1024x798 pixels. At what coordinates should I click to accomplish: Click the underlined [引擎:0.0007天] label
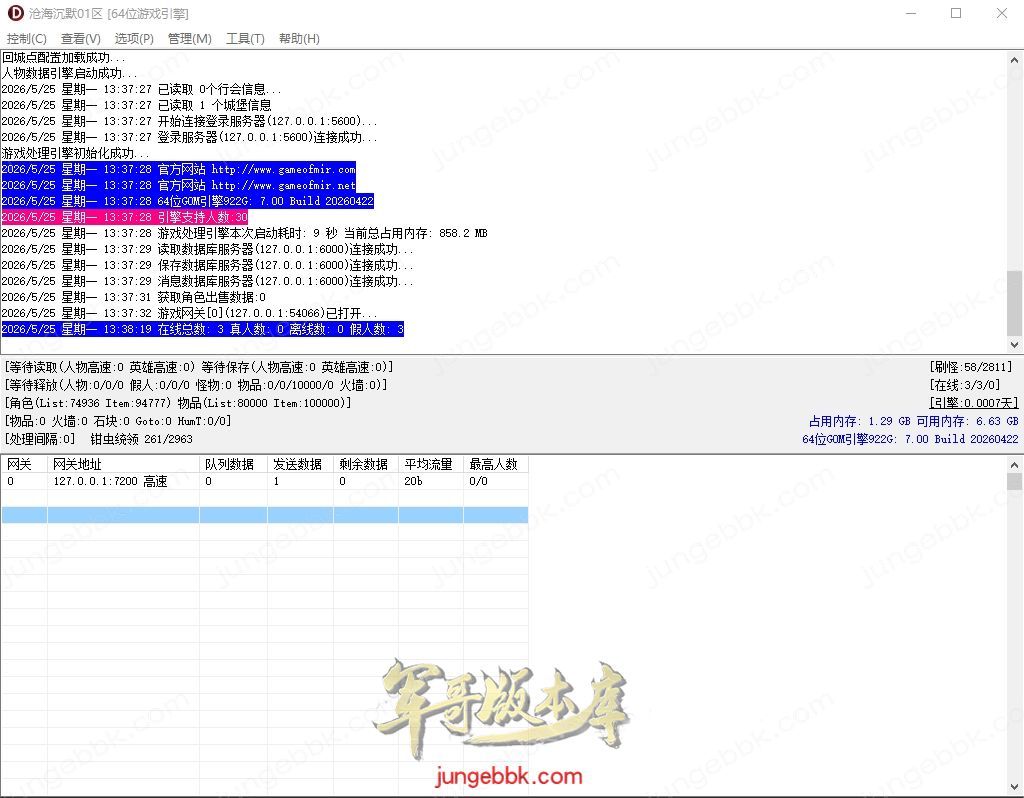[x=974, y=403]
